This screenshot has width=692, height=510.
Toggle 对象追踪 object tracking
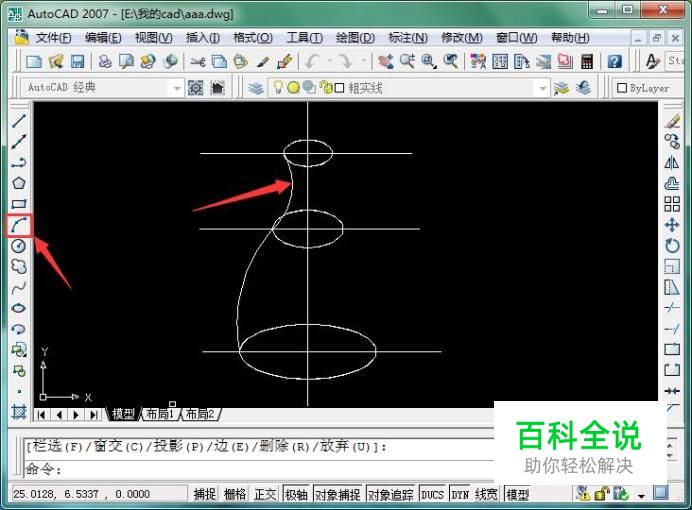[391, 494]
